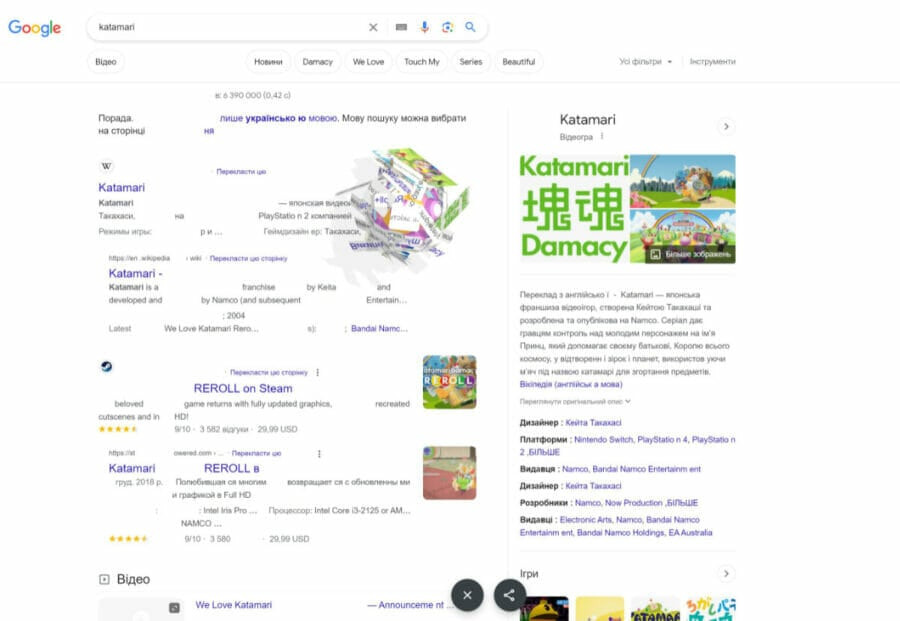The height and width of the screenshot is (621, 900).
Task: Open REROLL on Steam result
Action: pos(243,389)
